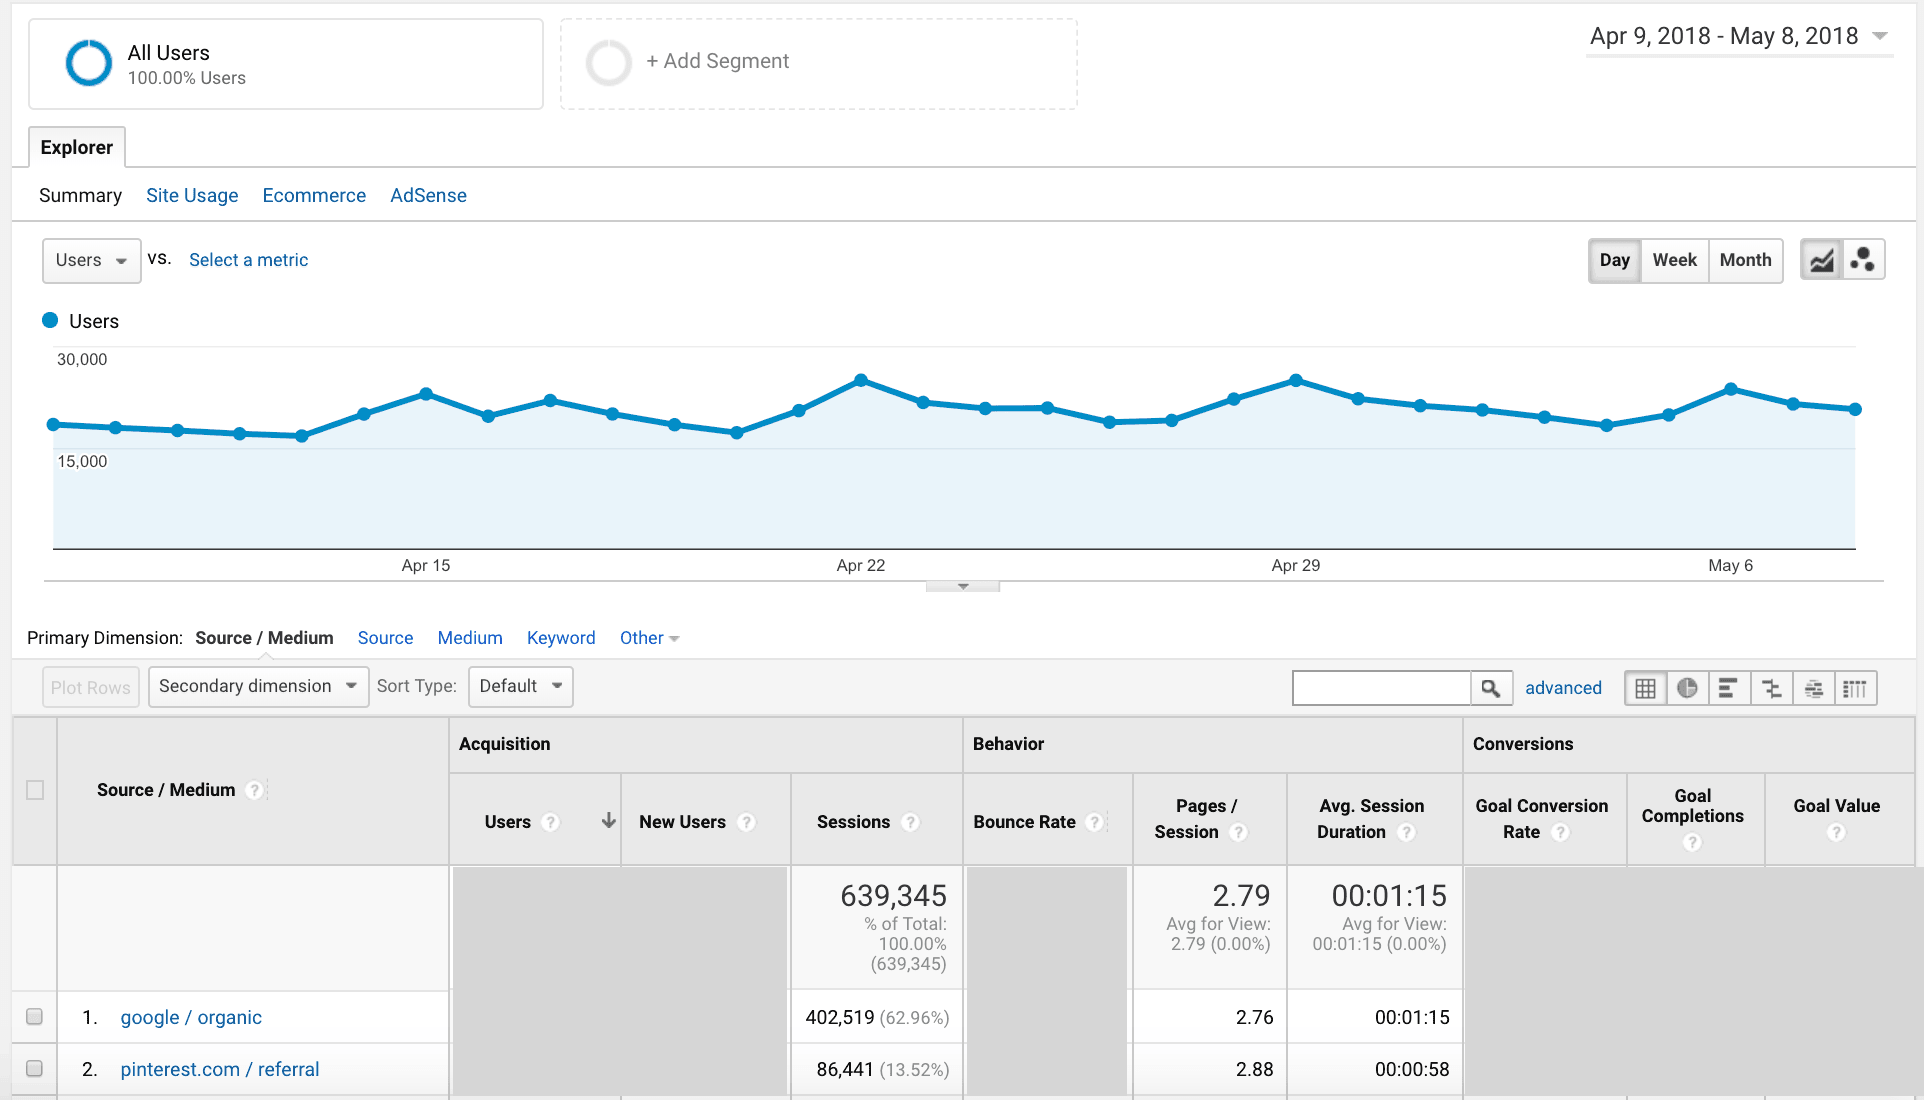Switch to the pie chart (percentage) view
The height and width of the screenshot is (1100, 1924).
point(1687,688)
